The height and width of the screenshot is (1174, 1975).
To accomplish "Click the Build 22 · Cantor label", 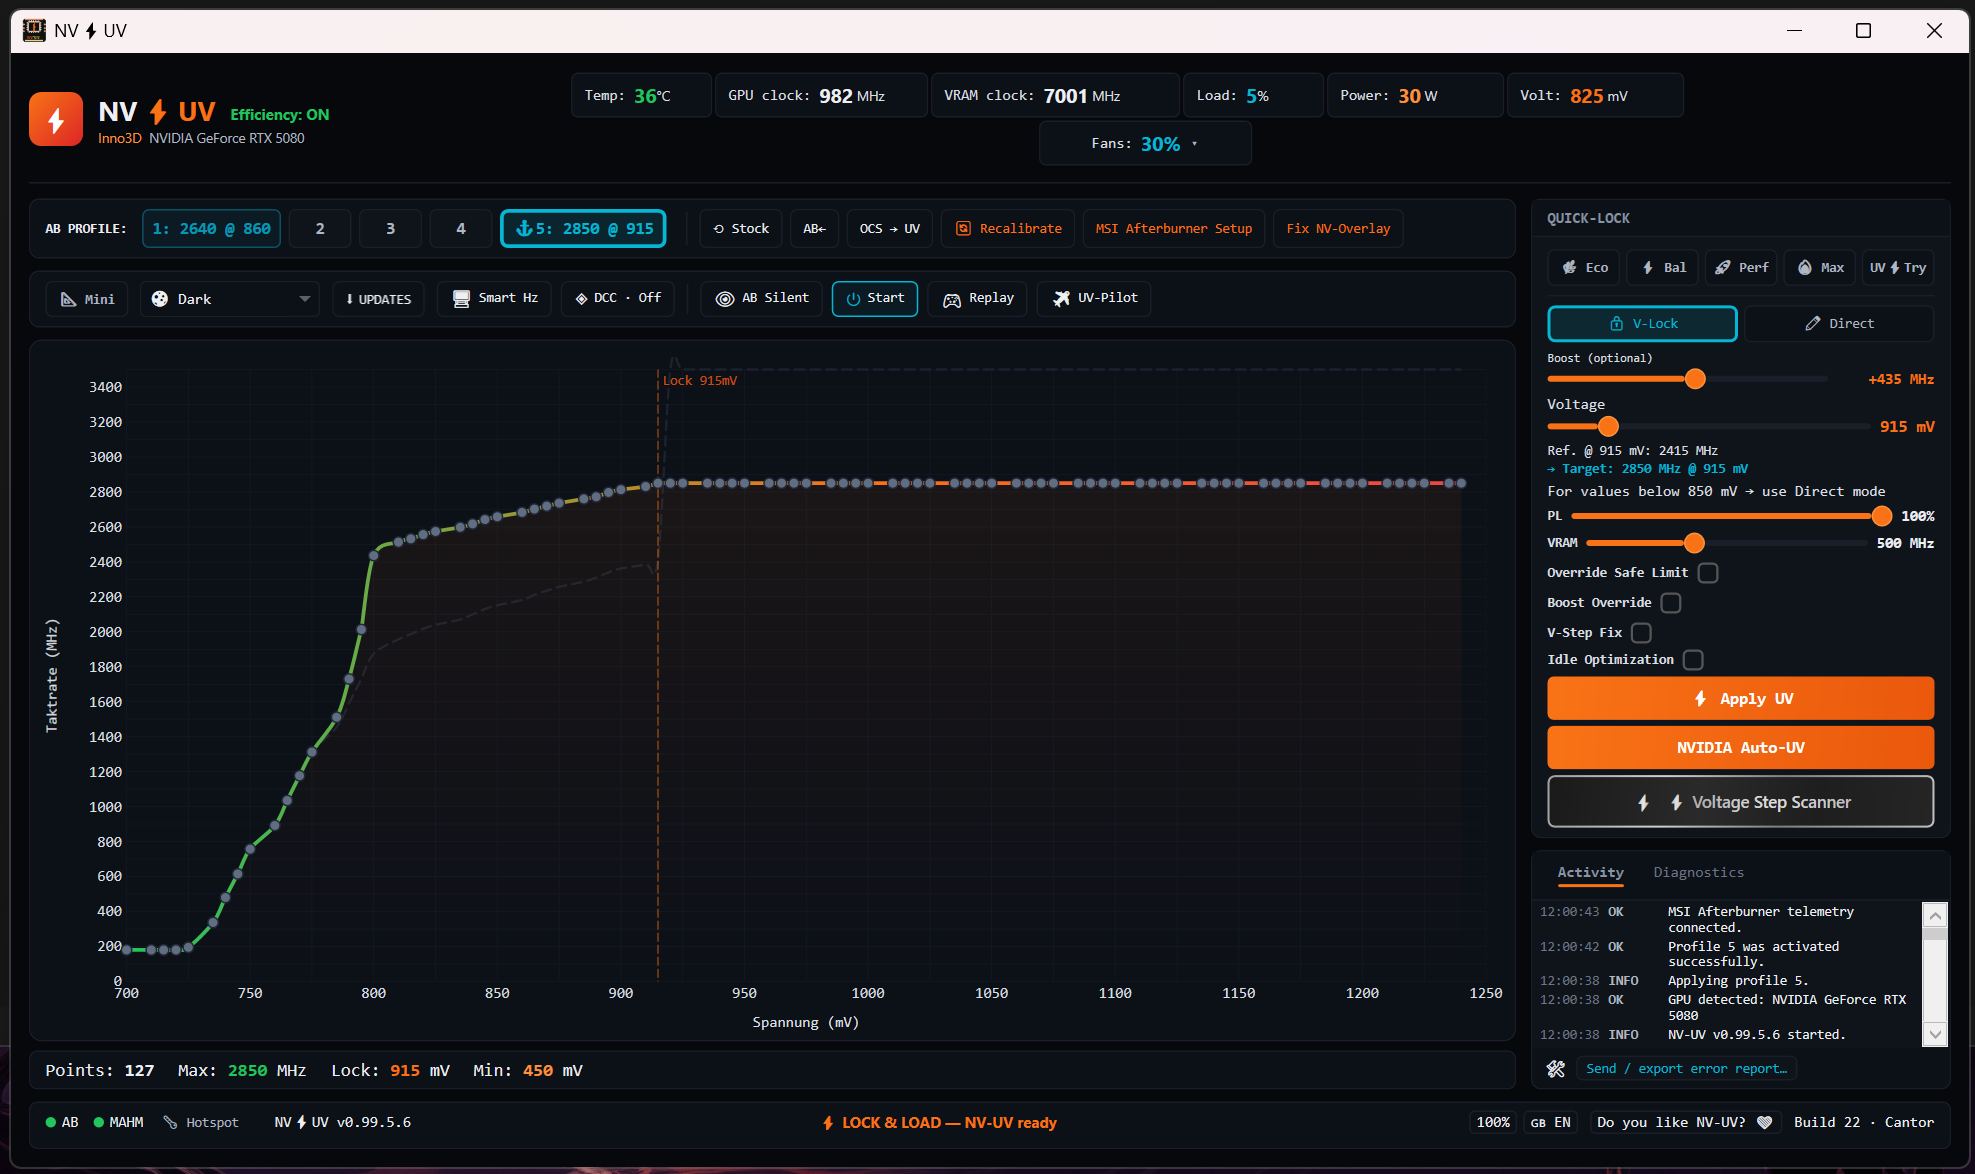I will coord(1864,1123).
